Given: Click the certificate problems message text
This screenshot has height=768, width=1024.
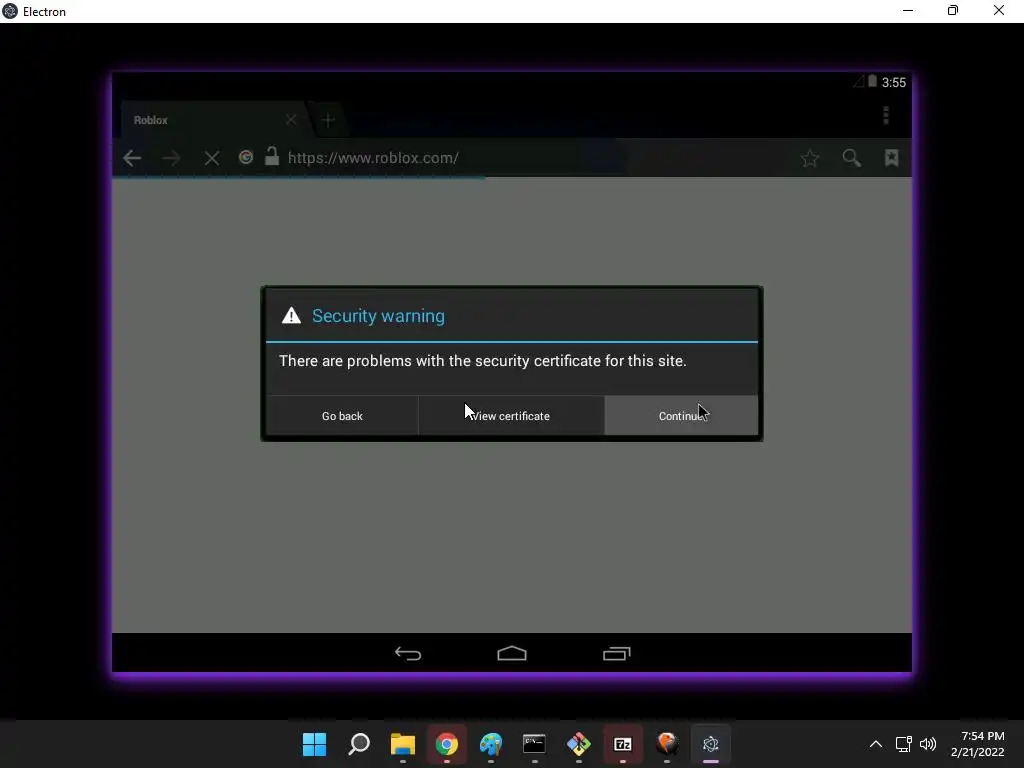Looking at the screenshot, I should (x=483, y=361).
